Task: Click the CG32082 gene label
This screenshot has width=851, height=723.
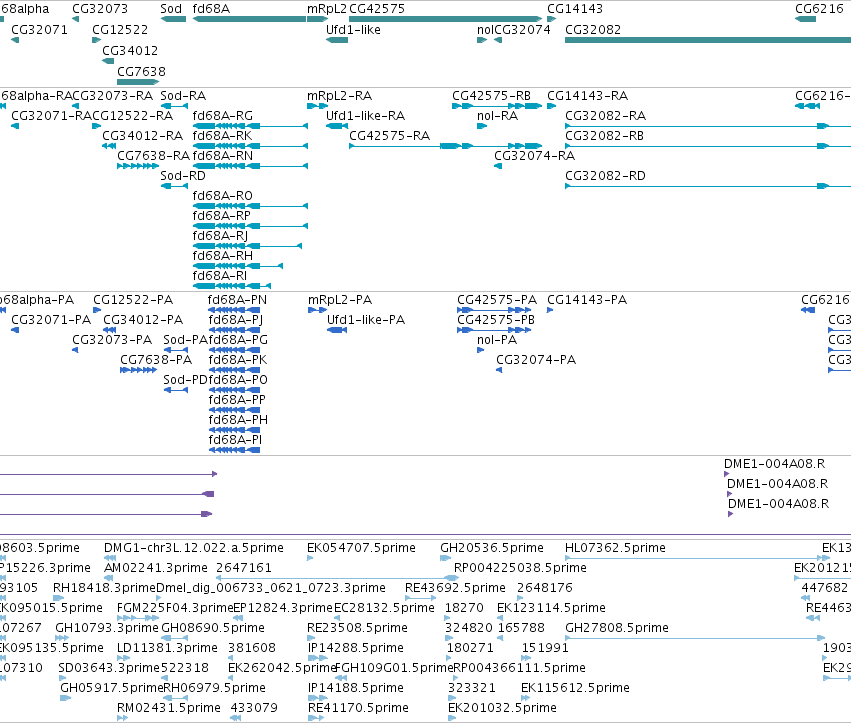Action: (x=593, y=30)
